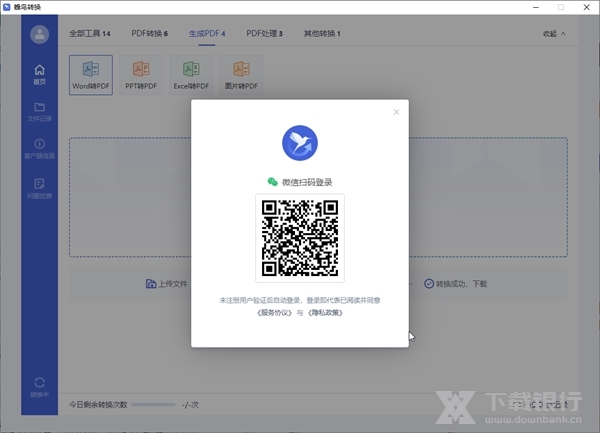
Task: Open the 《隐私政策》 privacy policy link
Action: pos(323,313)
